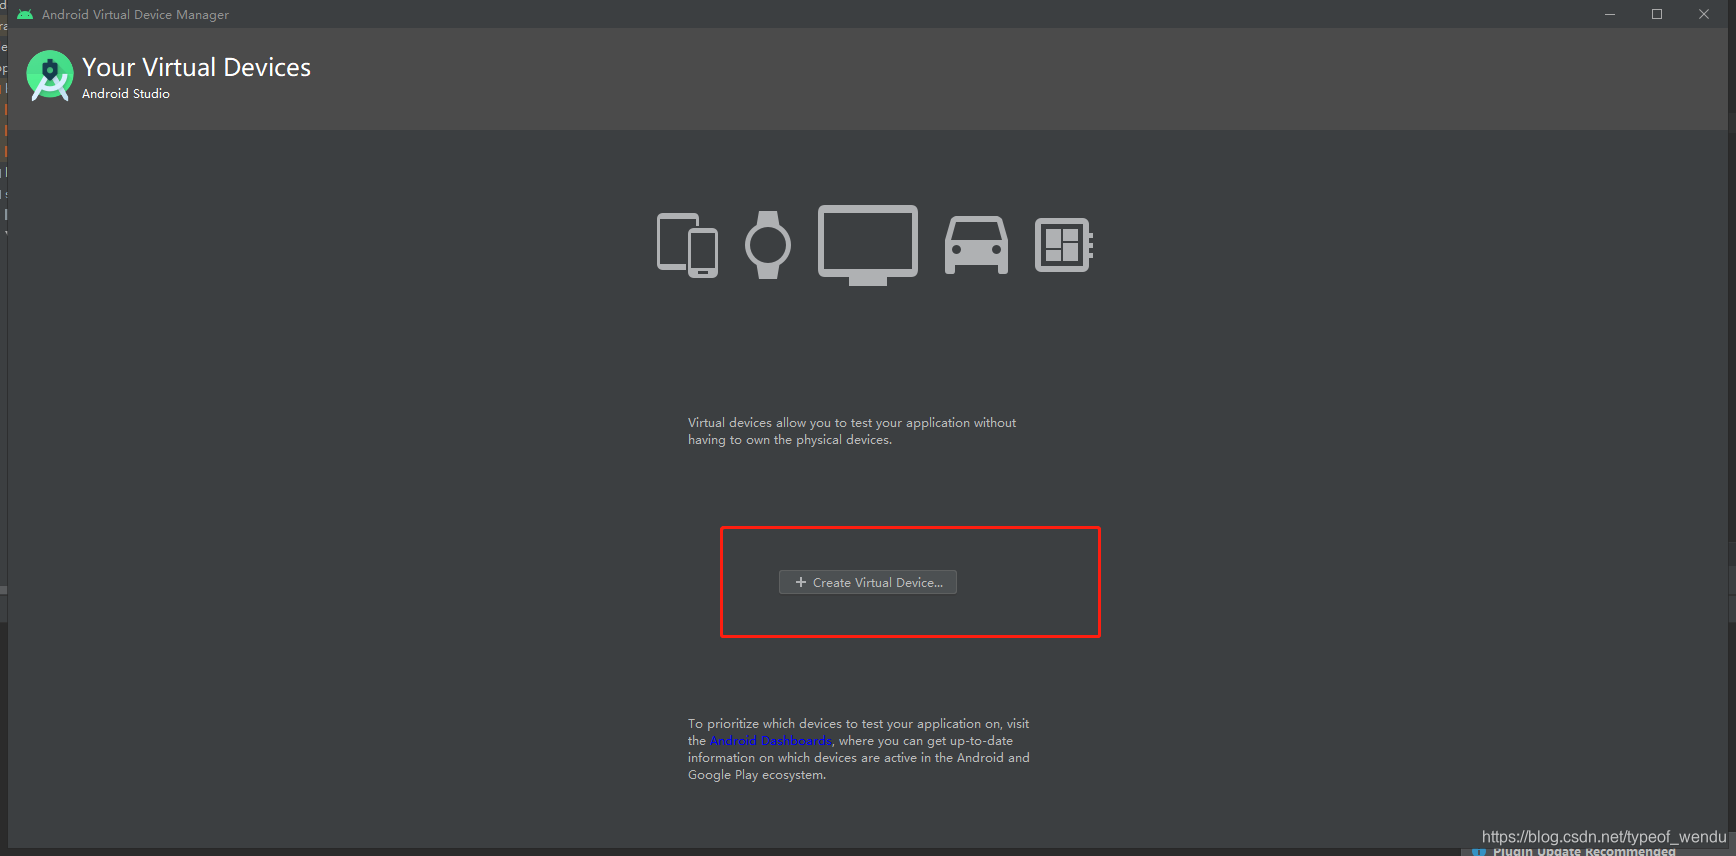The width and height of the screenshot is (1736, 856).
Task: Click the Create Virtual Device button
Action: point(867,582)
